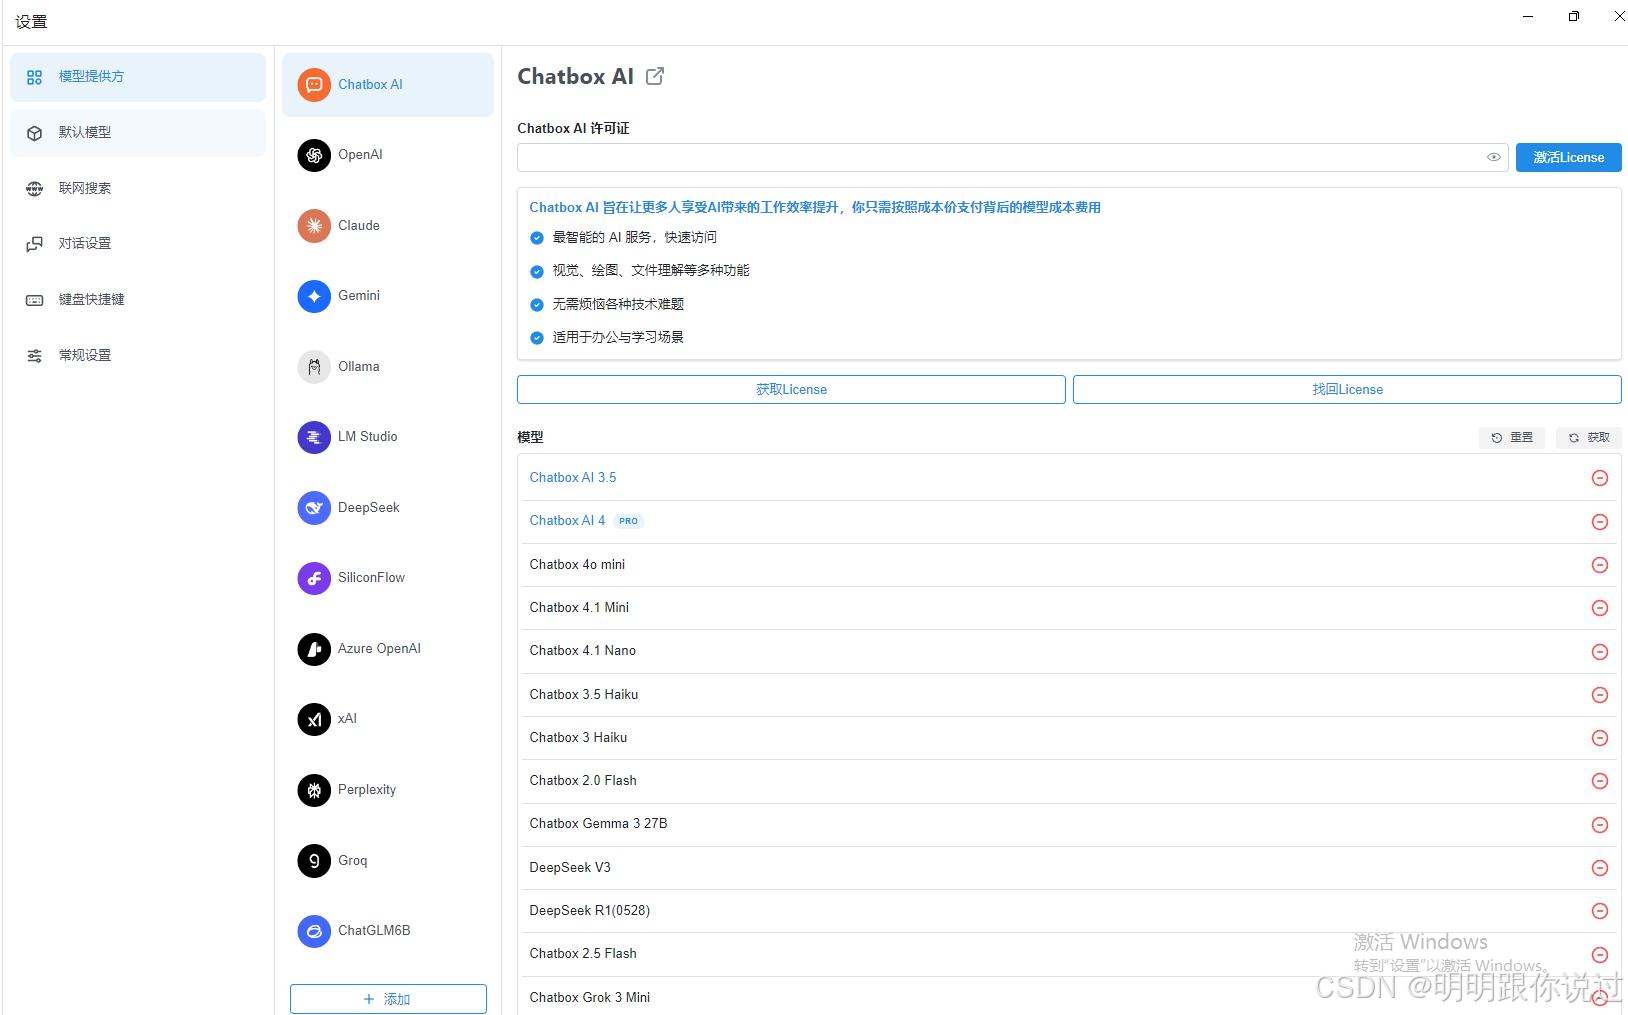Select the Groq provider icon
Screen dimensions: 1628x1015
coord(314,861)
